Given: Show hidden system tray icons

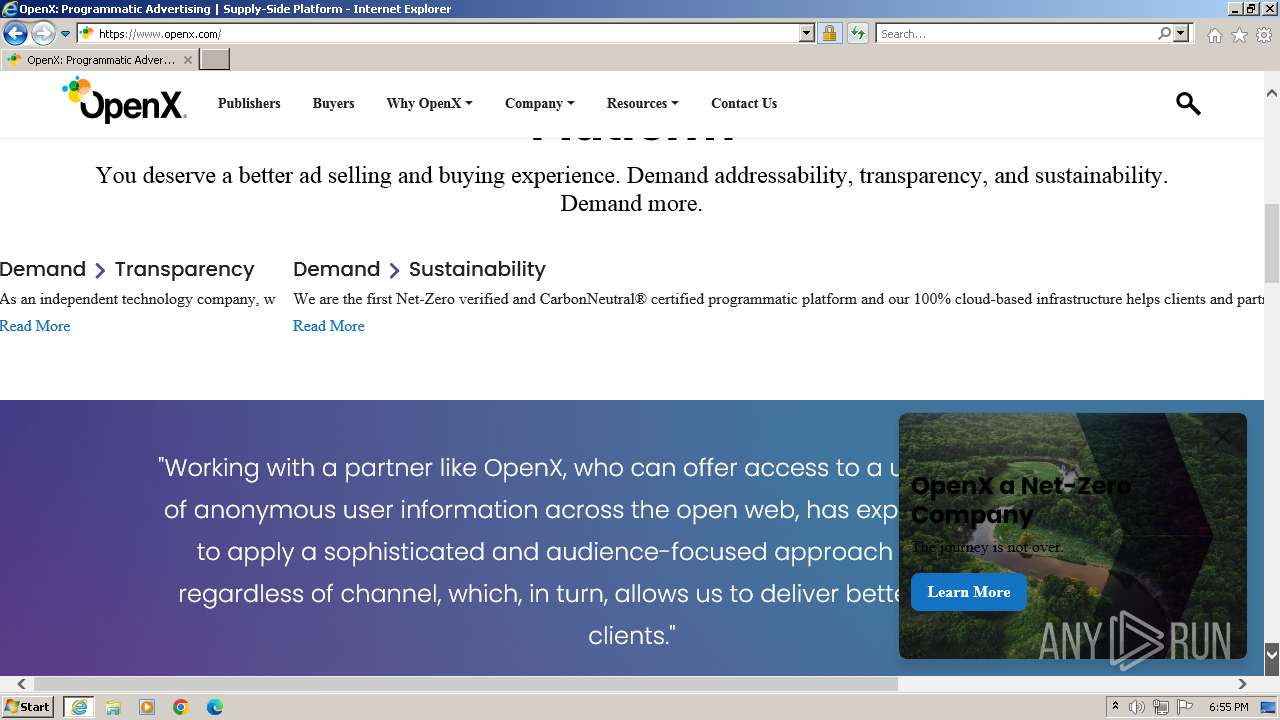Looking at the screenshot, I should [x=1116, y=707].
